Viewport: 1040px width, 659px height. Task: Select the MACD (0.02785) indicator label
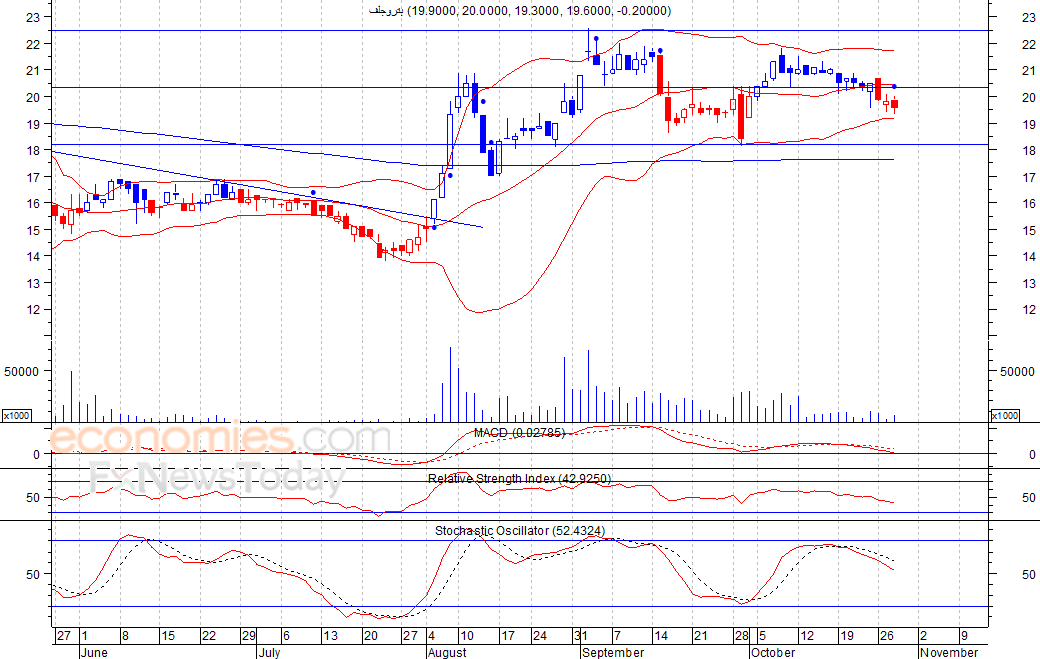click(x=519, y=433)
